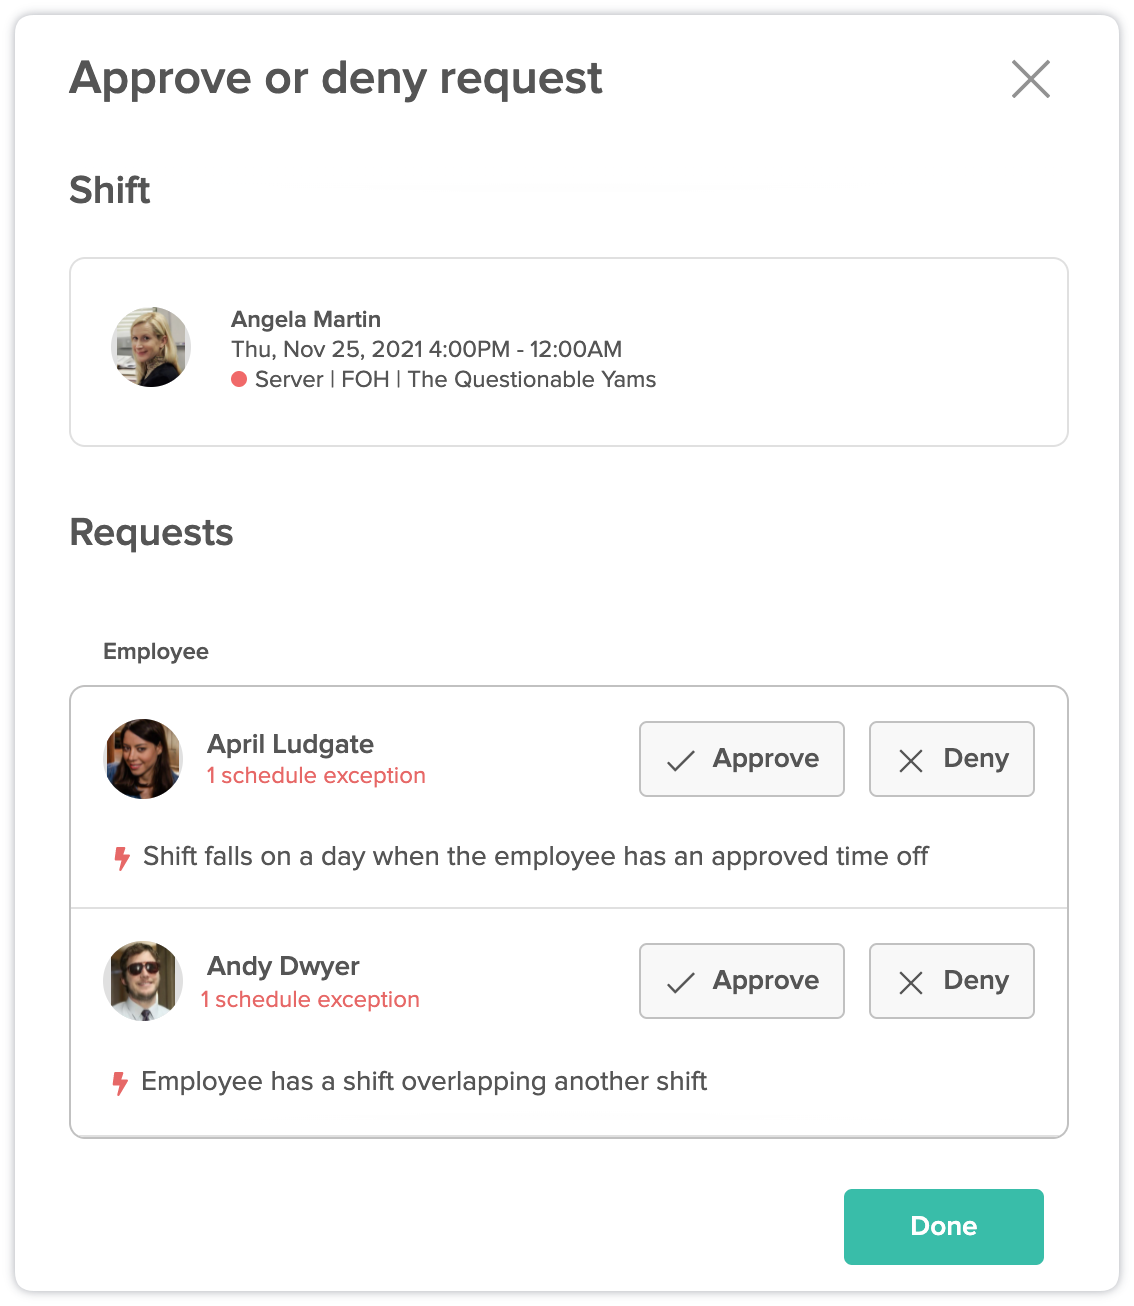Screen dimensions: 1134x1306
Task: Click Andy Dwyer's avatar picture
Action: click(144, 981)
